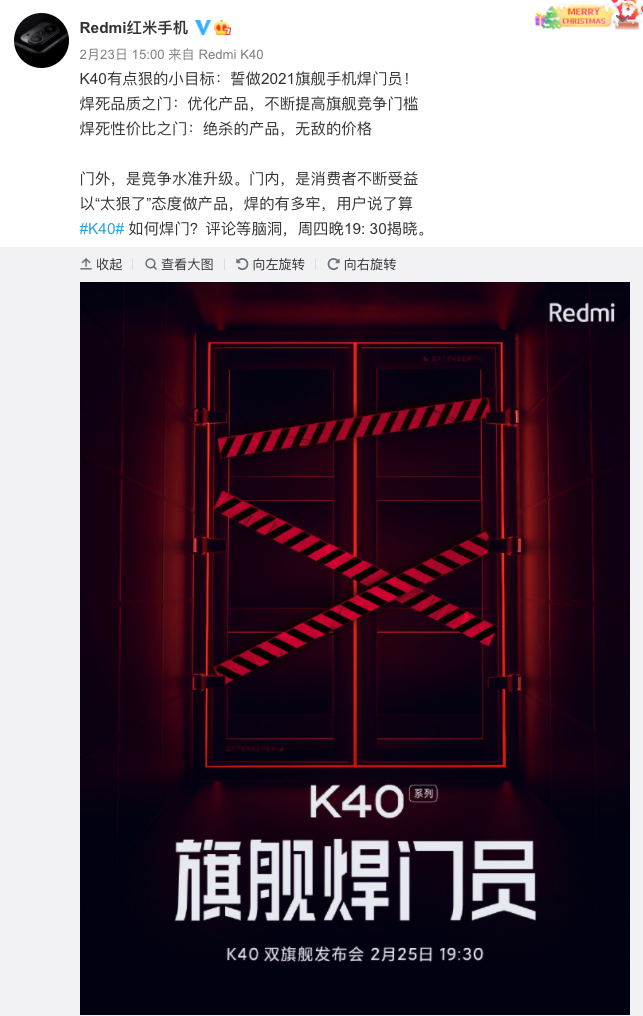
Task: Click the rotate-right arrow icon
Action: tap(333, 264)
